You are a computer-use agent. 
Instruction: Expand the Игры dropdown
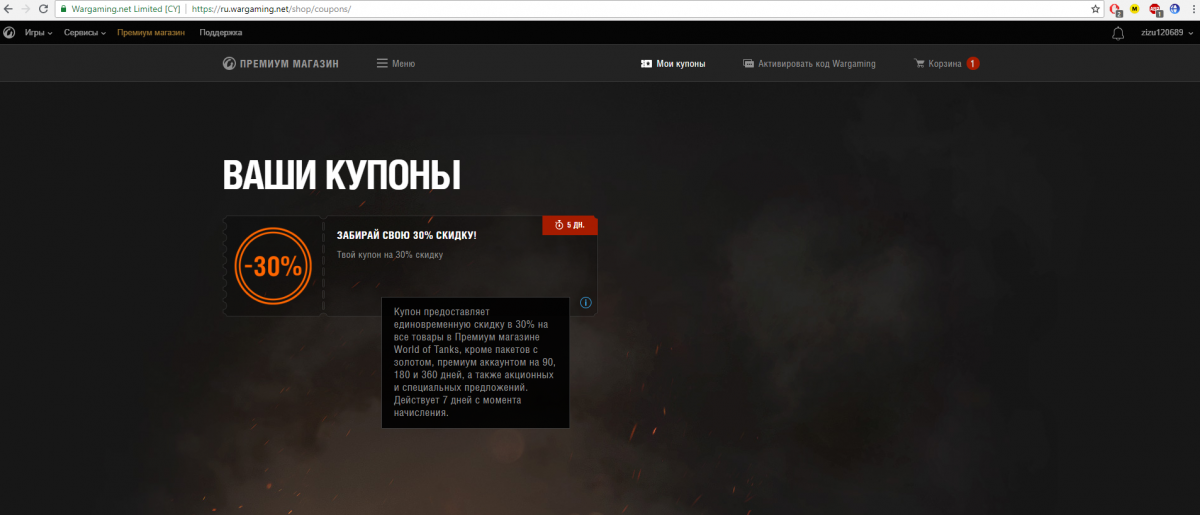coord(39,33)
